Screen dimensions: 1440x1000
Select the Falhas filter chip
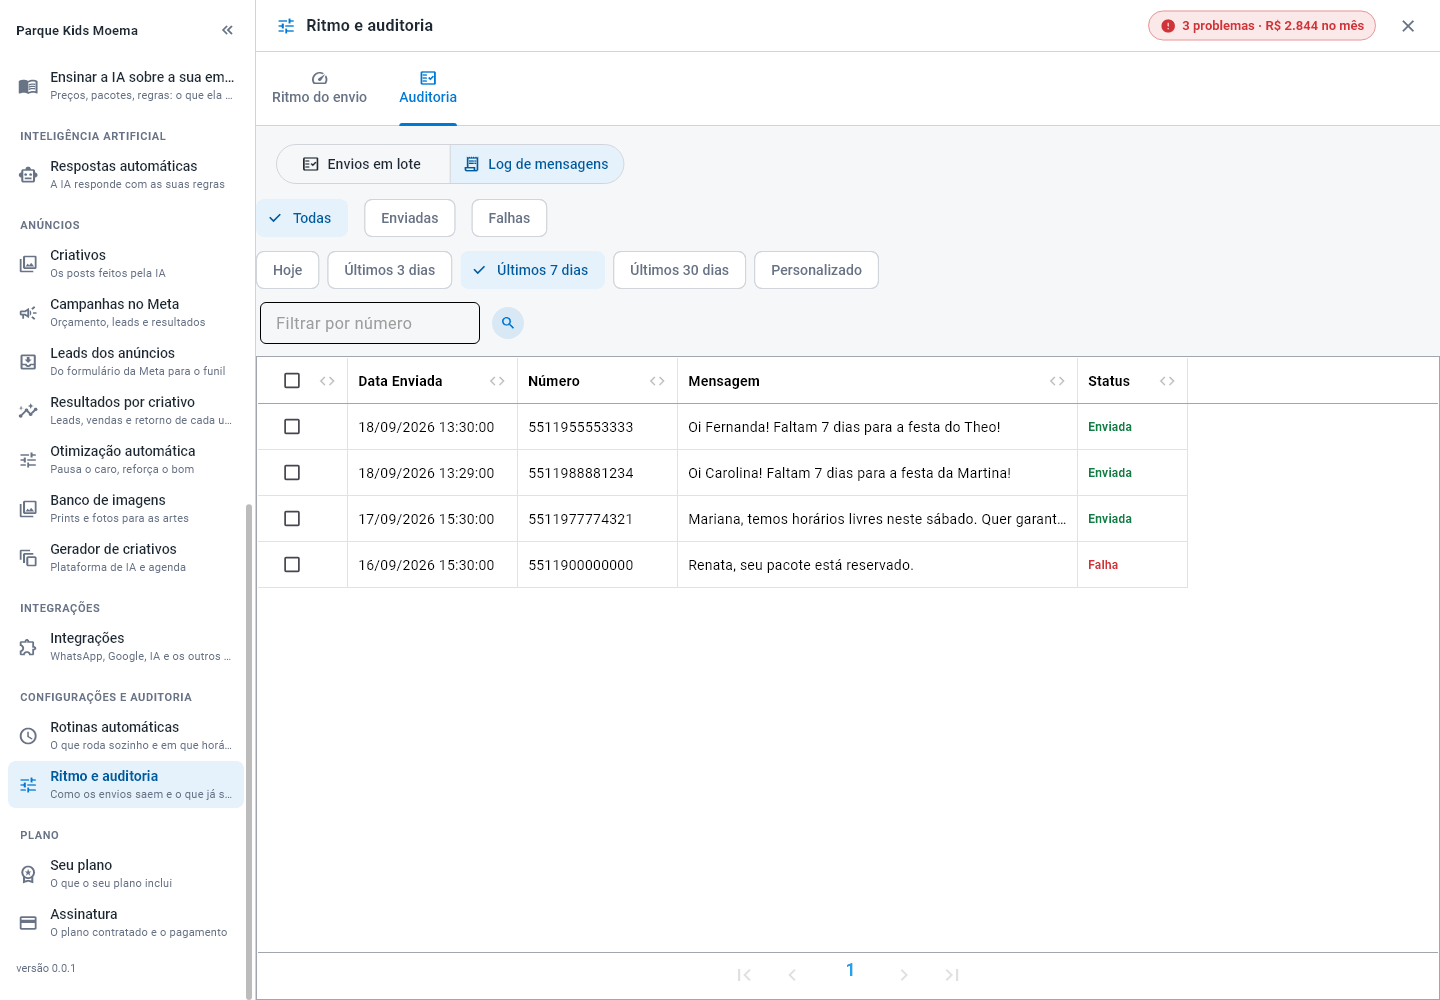(x=509, y=218)
